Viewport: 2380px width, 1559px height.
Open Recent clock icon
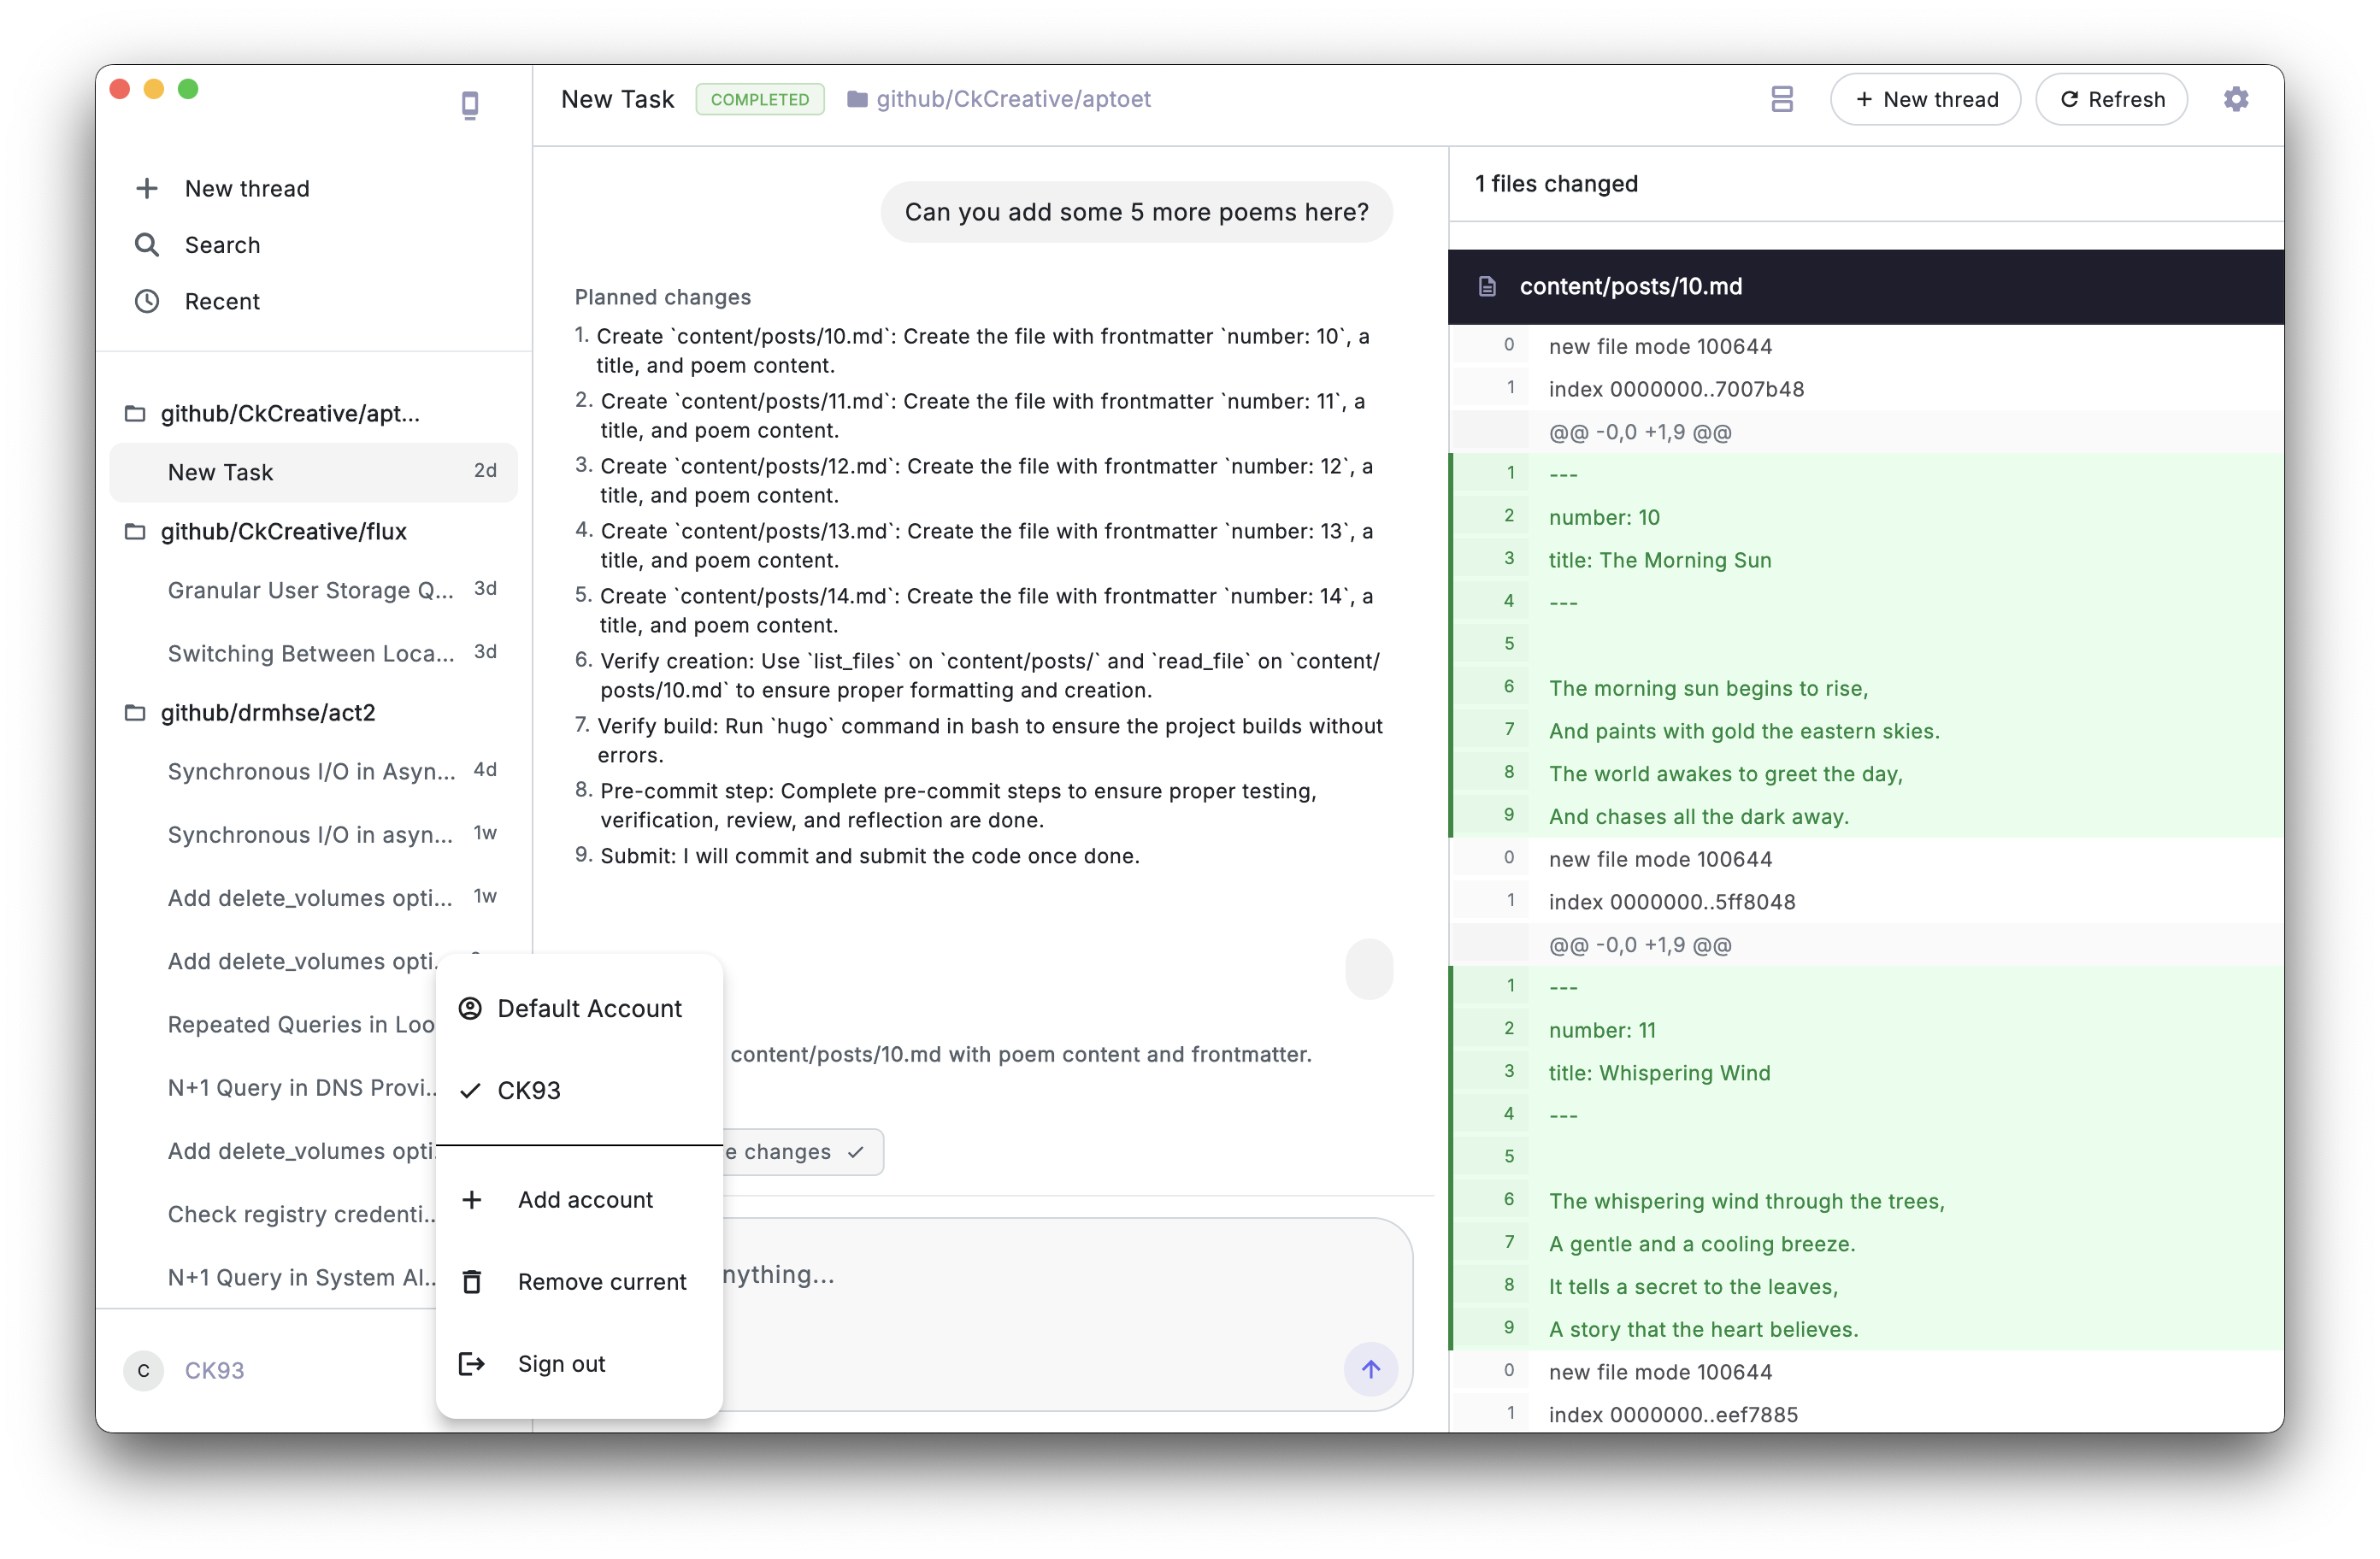(x=147, y=301)
